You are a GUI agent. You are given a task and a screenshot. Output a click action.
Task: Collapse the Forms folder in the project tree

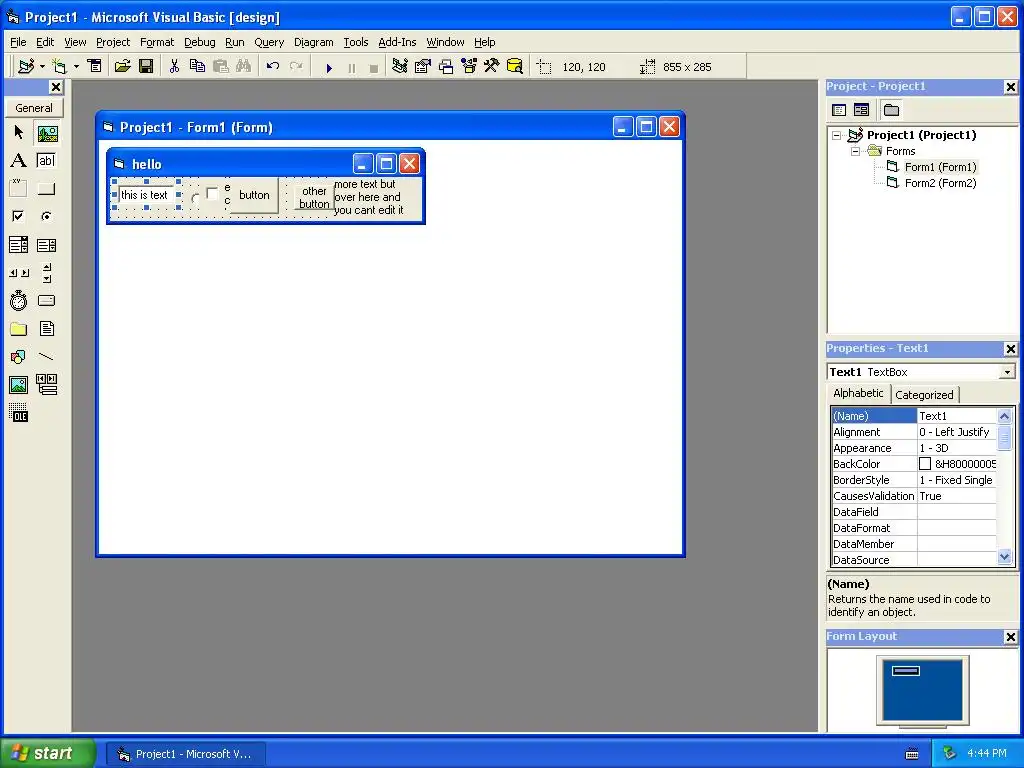[856, 151]
